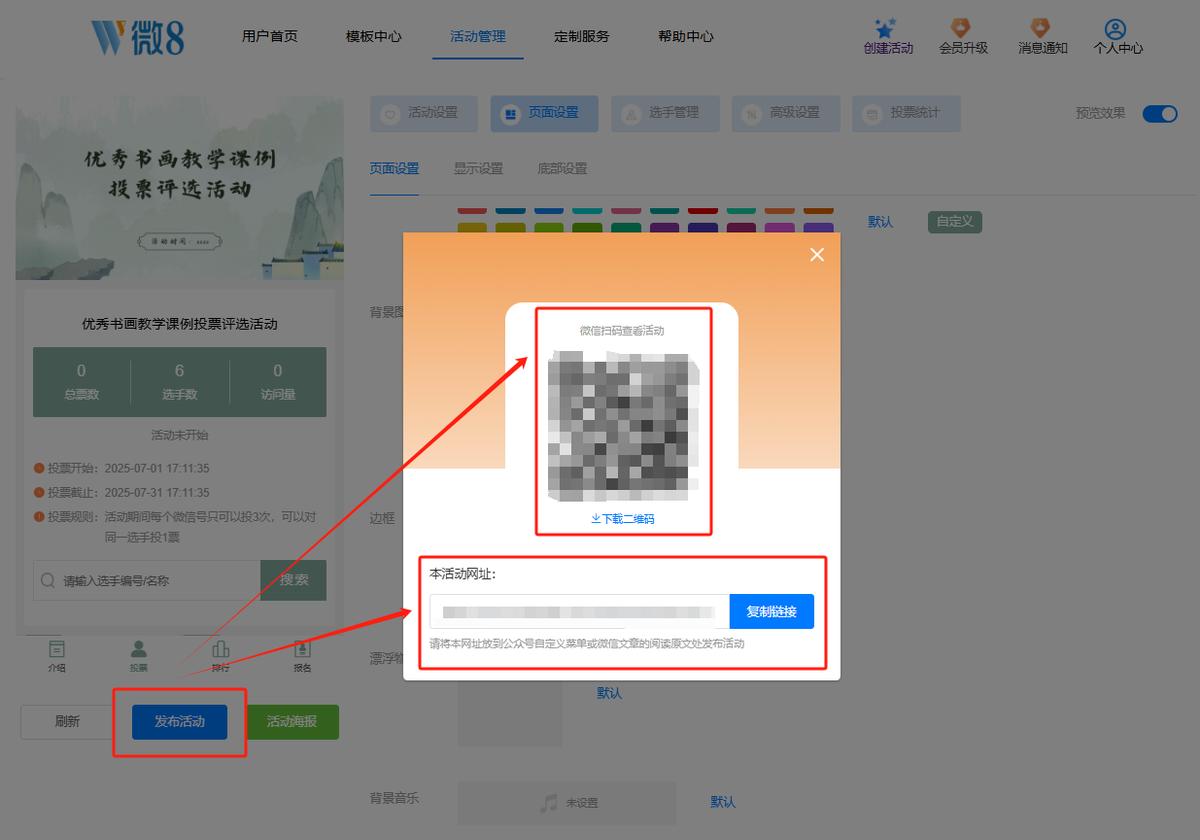Click 默认 link next to color swatches
Image resolution: width=1200 pixels, height=840 pixels.
880,222
